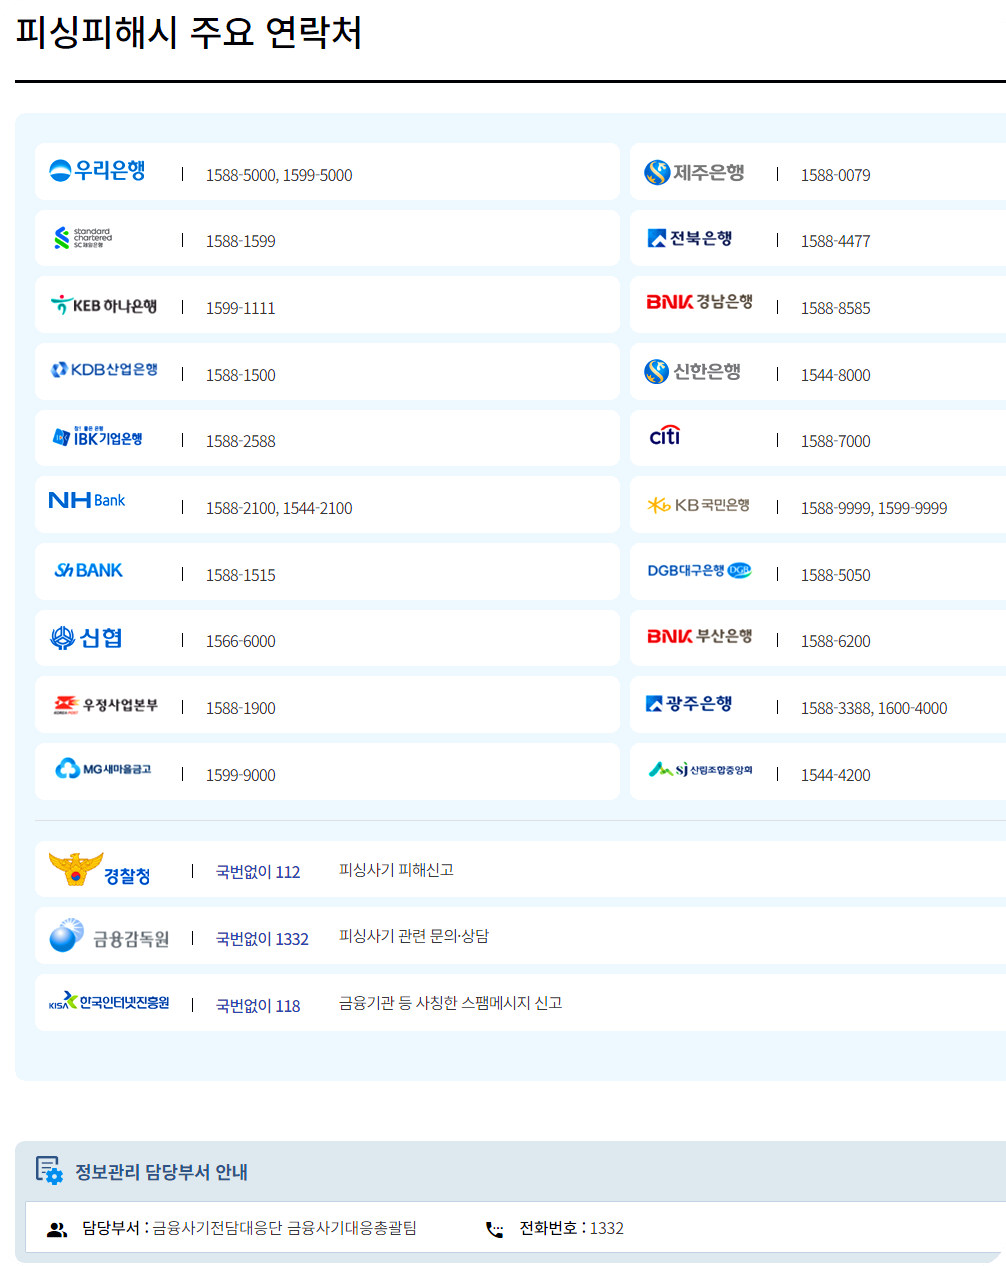The image size is (1006, 1266).
Task: Click the Woori Bank (우리은행) logo
Action: tap(97, 171)
